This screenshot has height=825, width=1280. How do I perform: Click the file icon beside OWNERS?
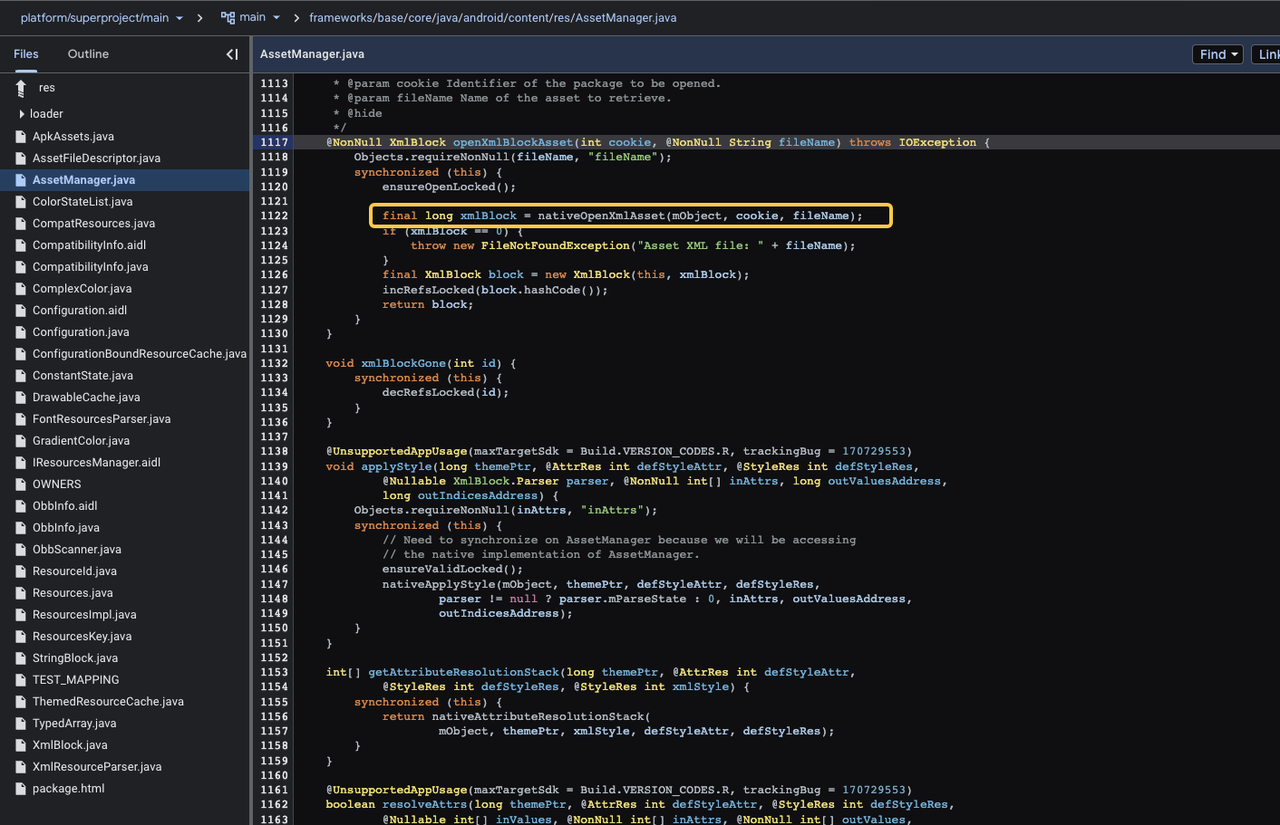click(x=20, y=484)
